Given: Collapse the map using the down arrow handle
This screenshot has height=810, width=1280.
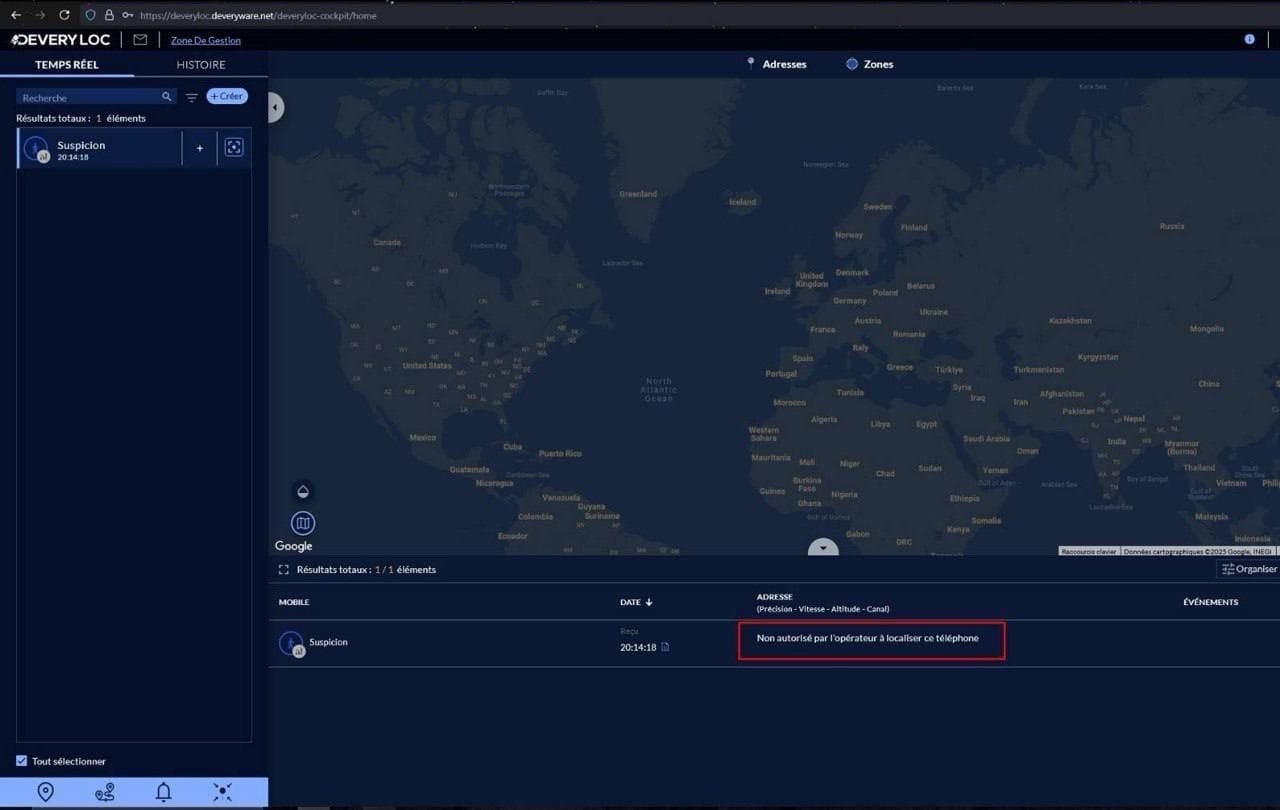Looking at the screenshot, I should pyautogui.click(x=823, y=548).
